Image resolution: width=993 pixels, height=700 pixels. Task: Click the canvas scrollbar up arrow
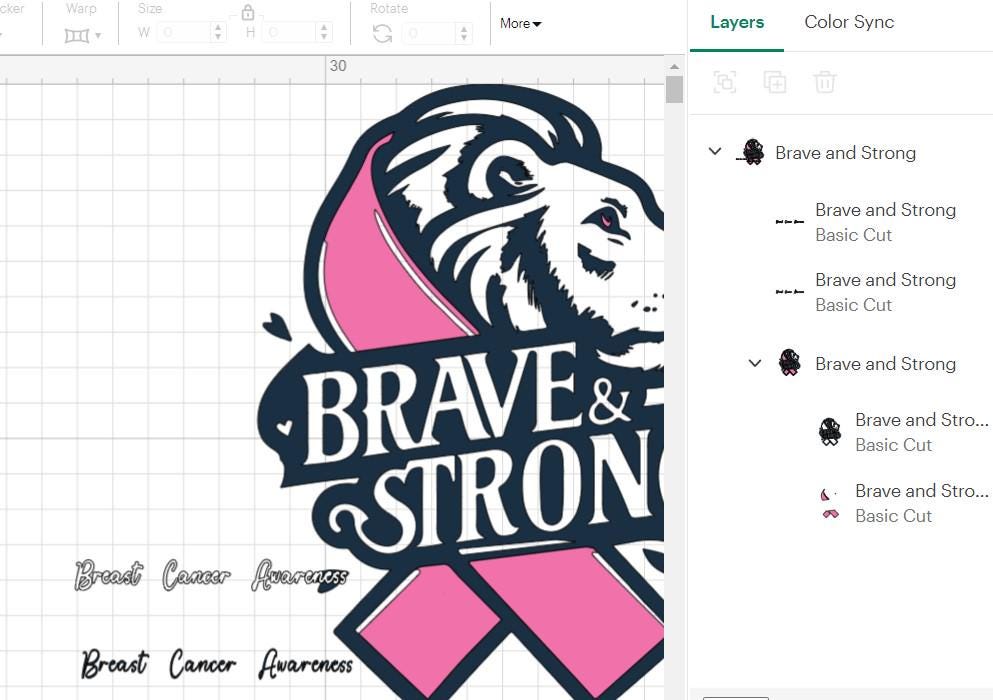[x=674, y=67]
